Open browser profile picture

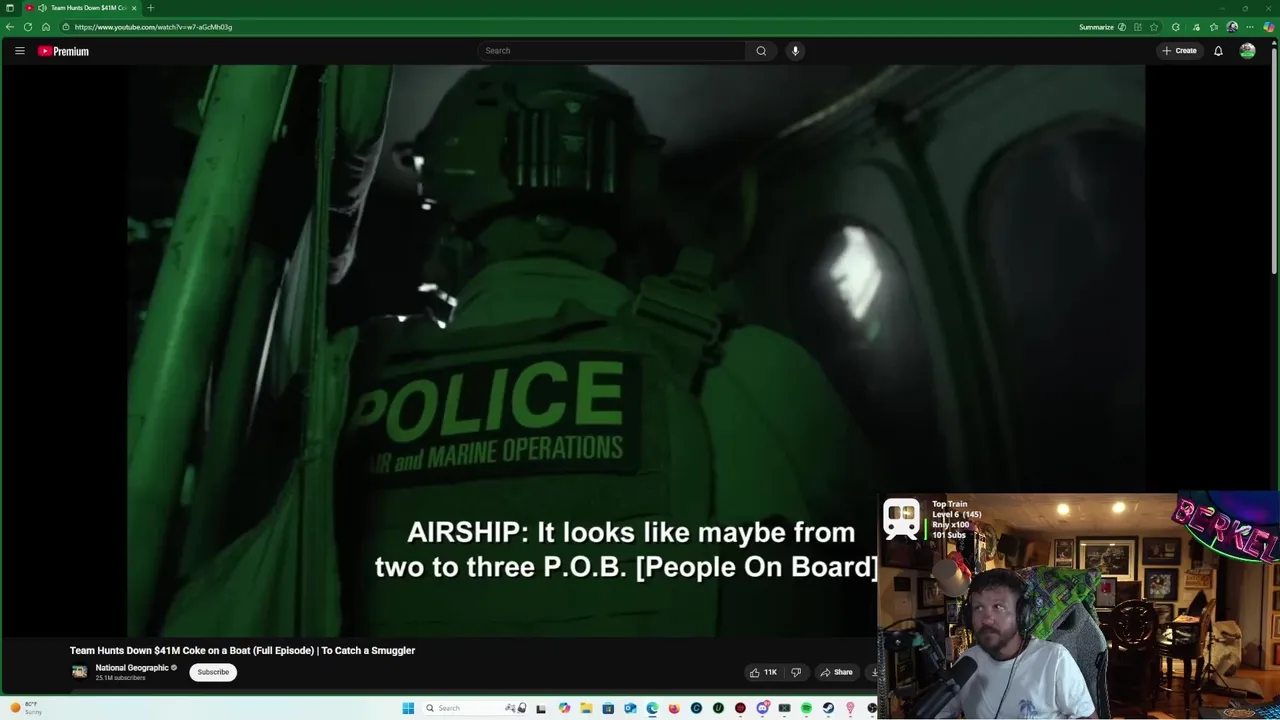[1232, 27]
